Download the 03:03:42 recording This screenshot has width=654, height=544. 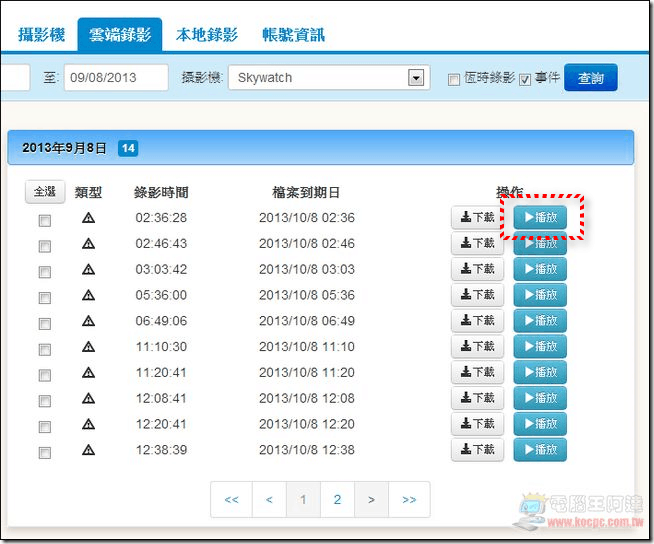[x=477, y=269]
